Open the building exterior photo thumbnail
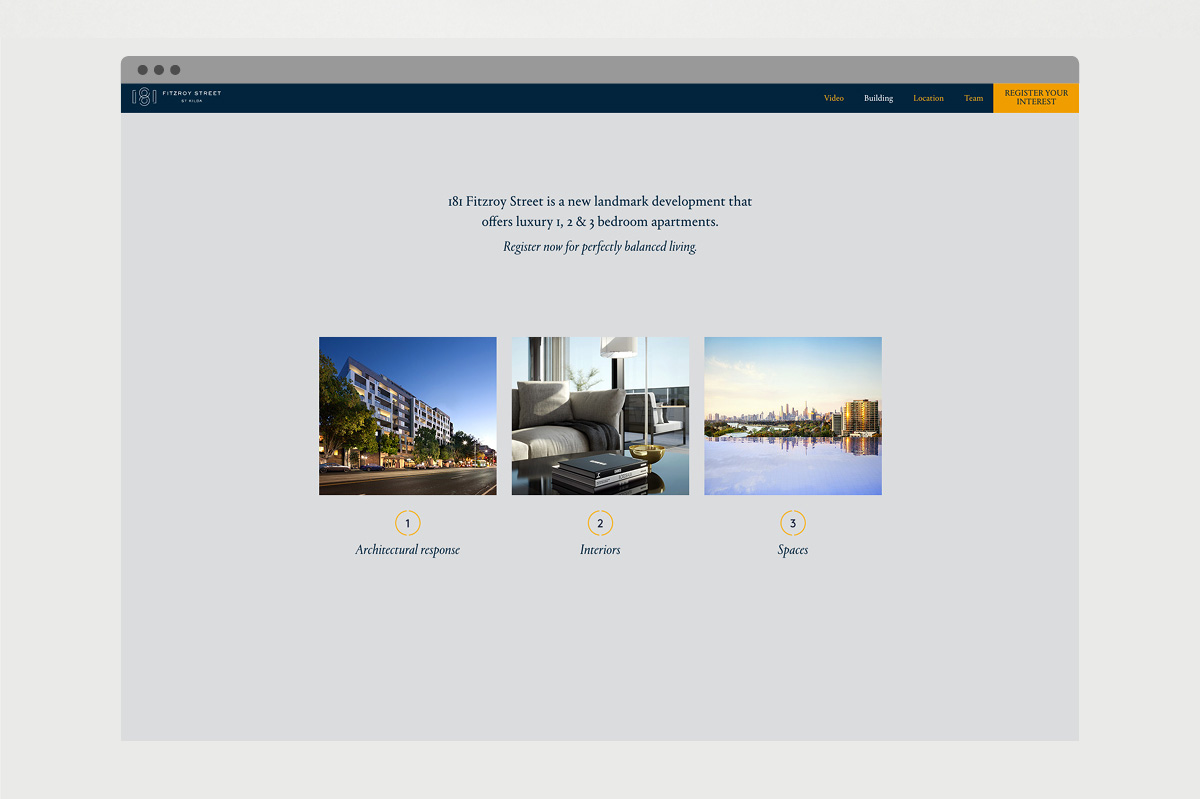The height and width of the screenshot is (799, 1200). (407, 415)
